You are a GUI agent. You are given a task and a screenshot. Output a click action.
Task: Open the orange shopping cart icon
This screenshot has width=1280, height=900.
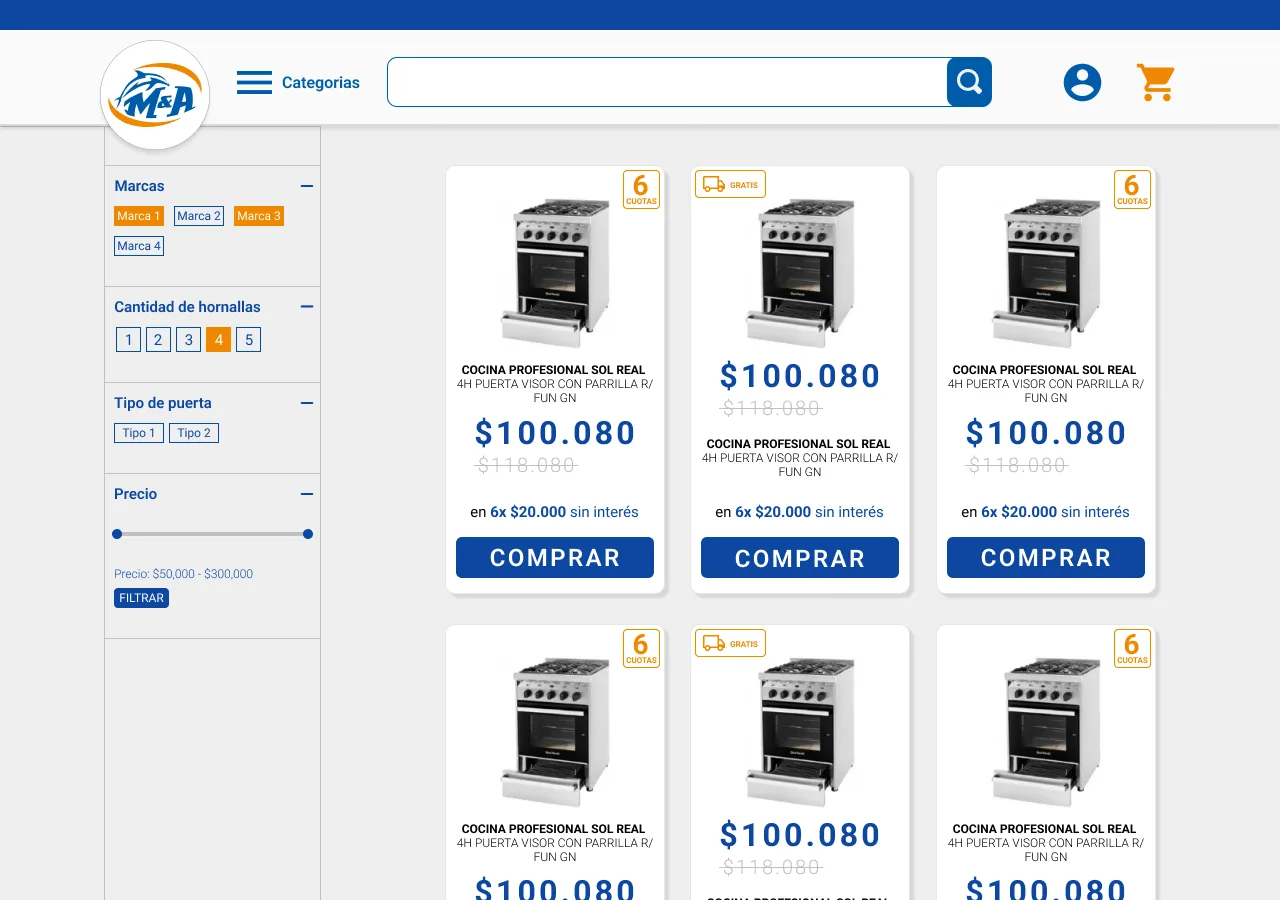(x=1155, y=82)
